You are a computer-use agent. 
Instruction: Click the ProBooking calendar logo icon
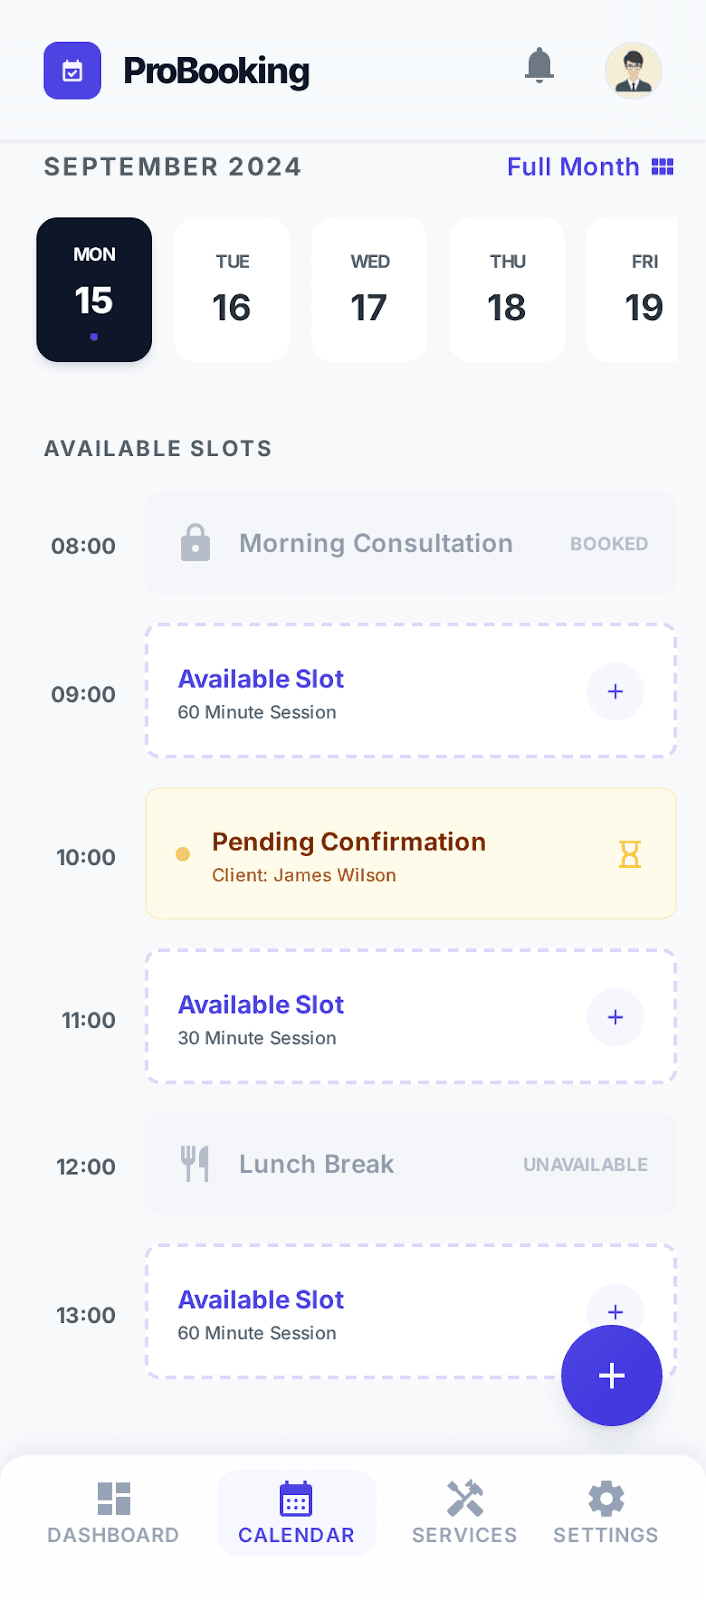(x=72, y=70)
